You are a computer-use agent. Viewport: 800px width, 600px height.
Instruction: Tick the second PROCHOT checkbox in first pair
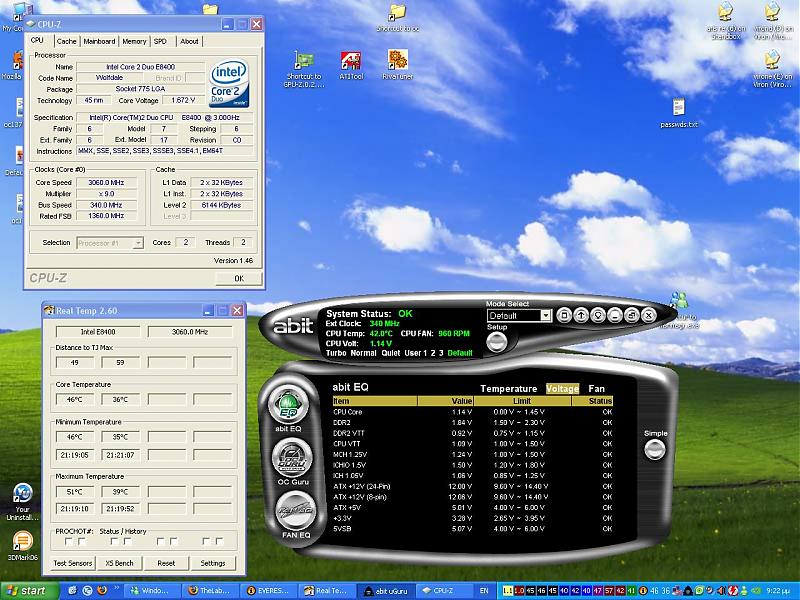point(82,541)
